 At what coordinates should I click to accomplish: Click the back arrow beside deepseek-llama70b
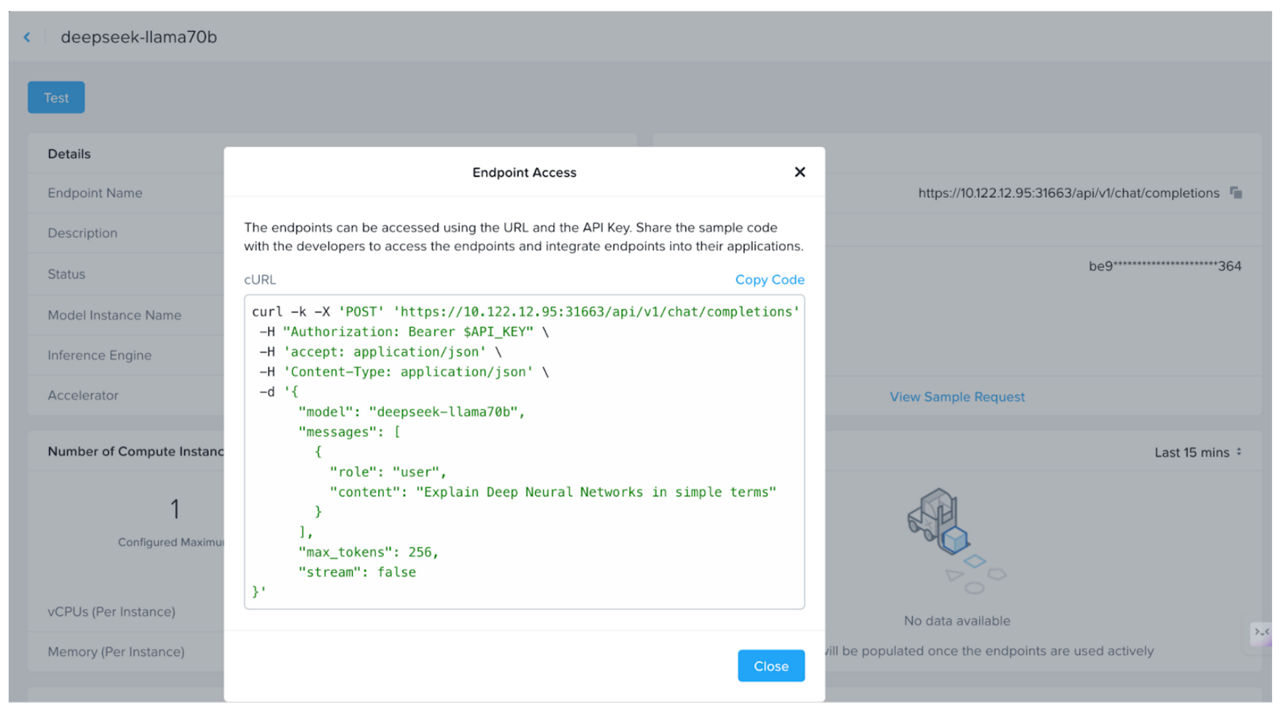click(26, 36)
